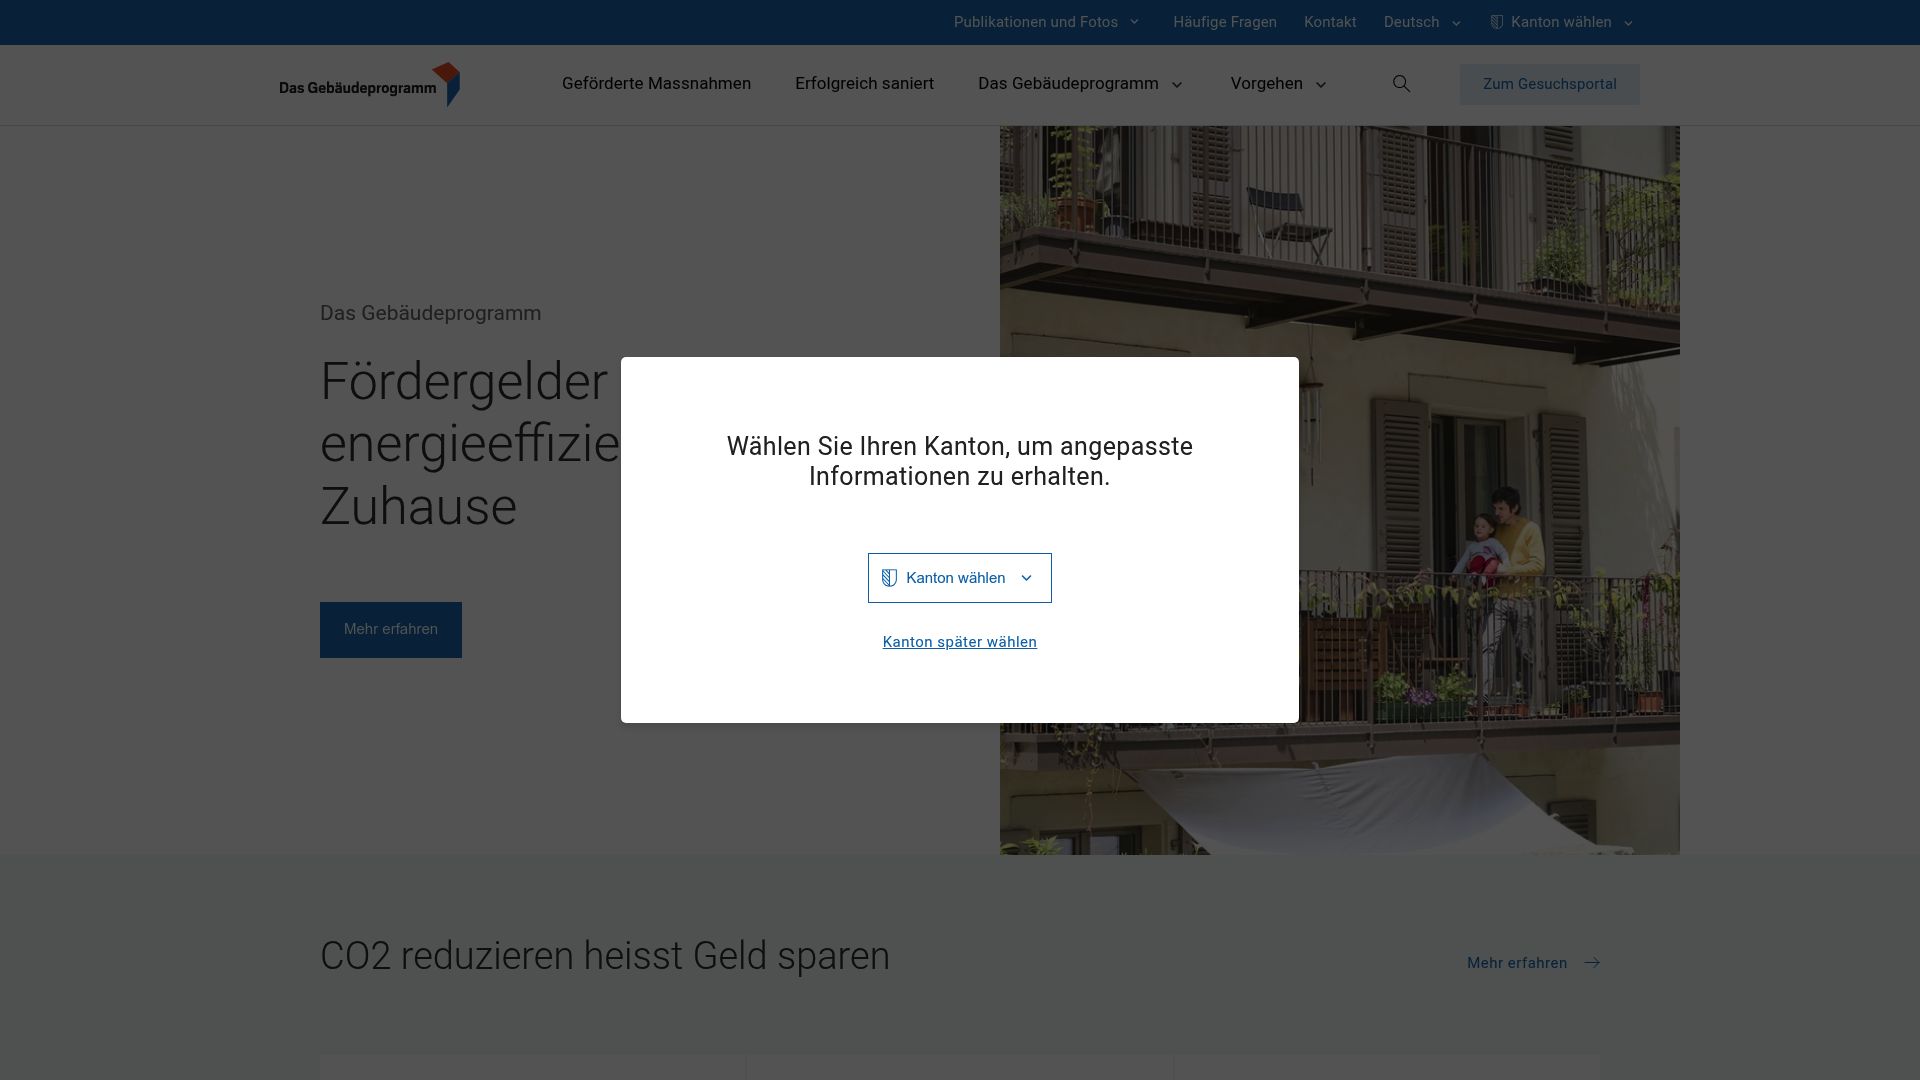Open the top-bar Kanton wählen selector
The height and width of the screenshot is (1080, 1920).
[x=1560, y=22]
